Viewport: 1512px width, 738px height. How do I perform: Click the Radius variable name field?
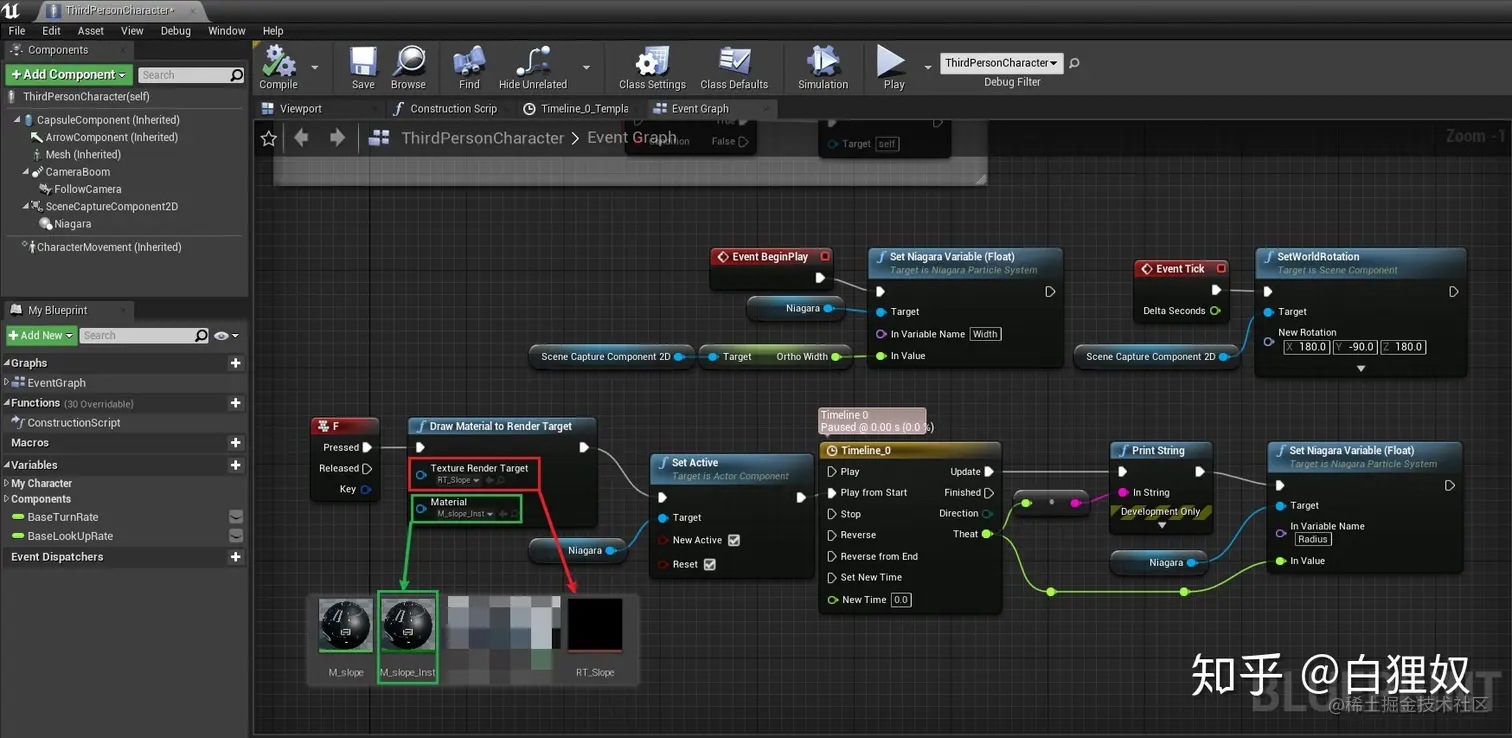(x=1313, y=539)
